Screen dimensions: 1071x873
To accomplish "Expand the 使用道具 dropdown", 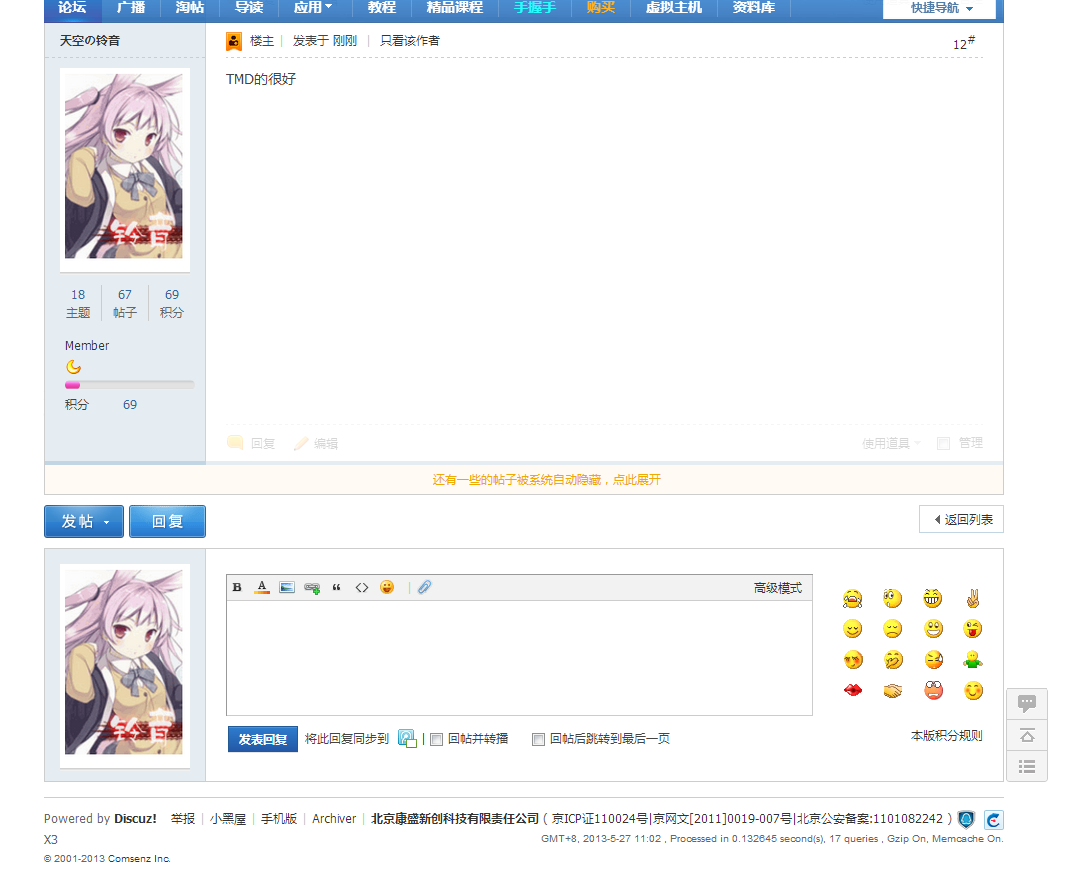I will (891, 443).
